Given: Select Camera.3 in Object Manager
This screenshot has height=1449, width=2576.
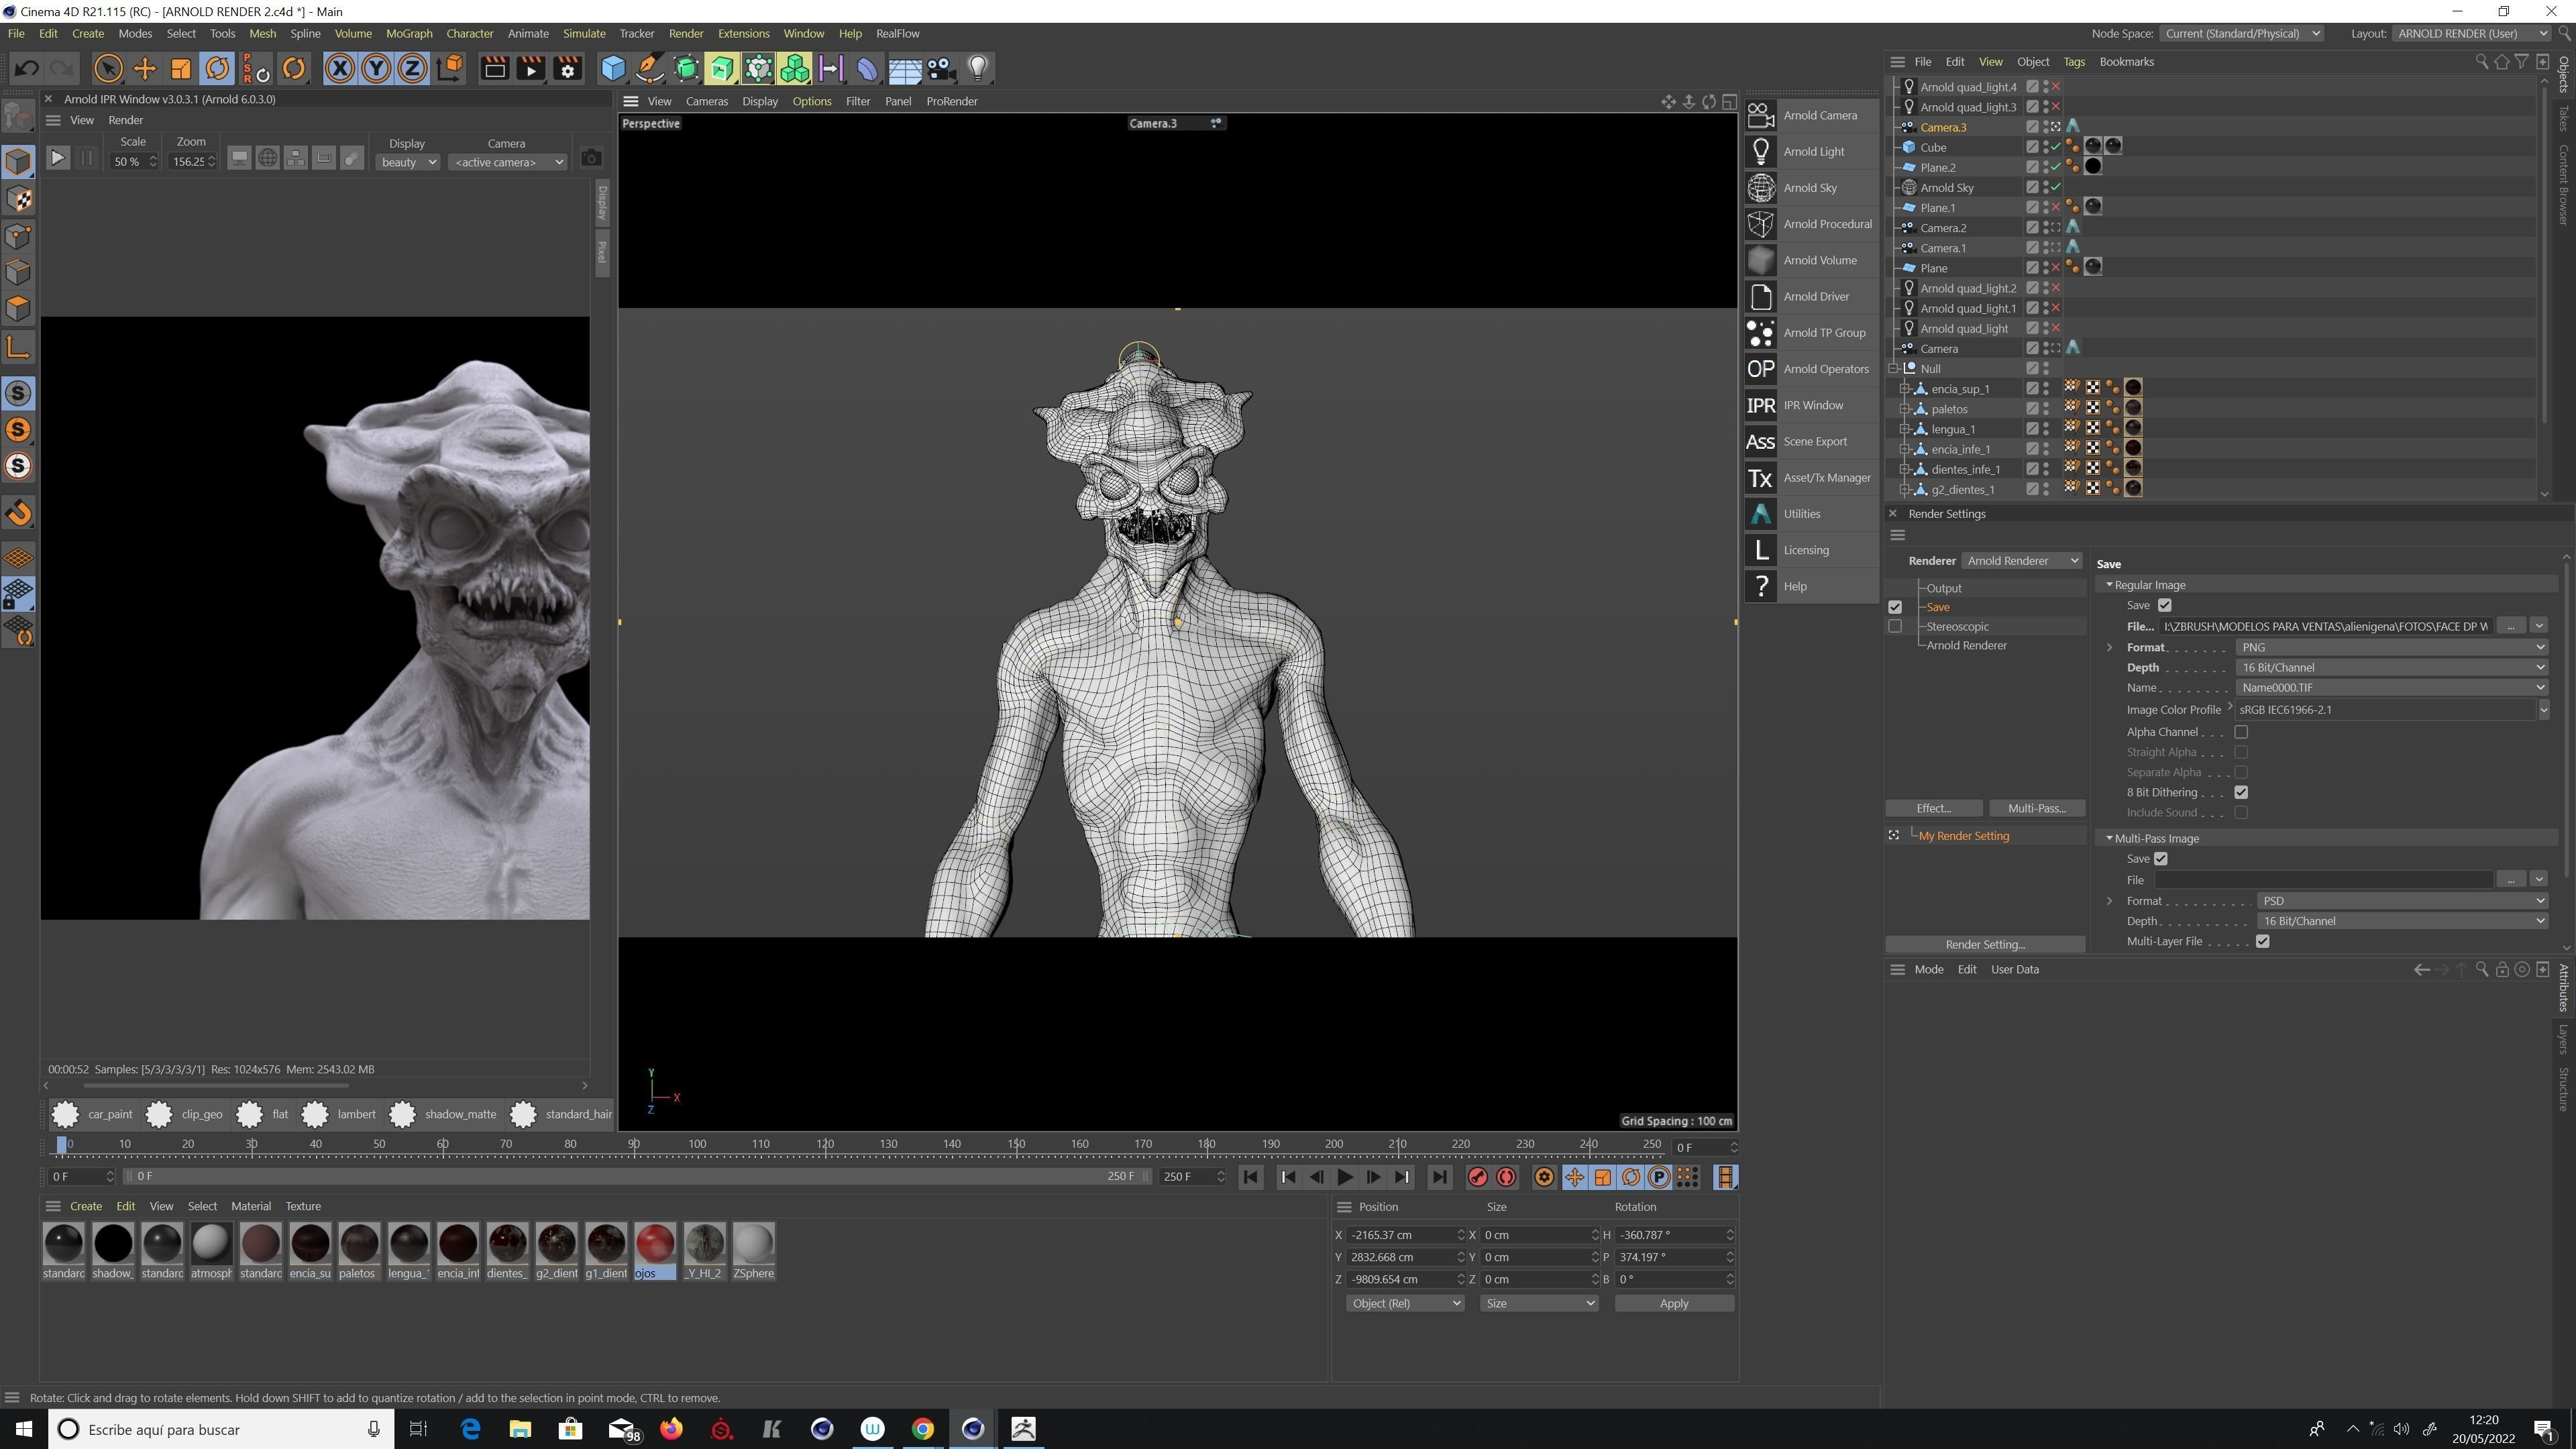Looking at the screenshot, I should click(x=1942, y=127).
